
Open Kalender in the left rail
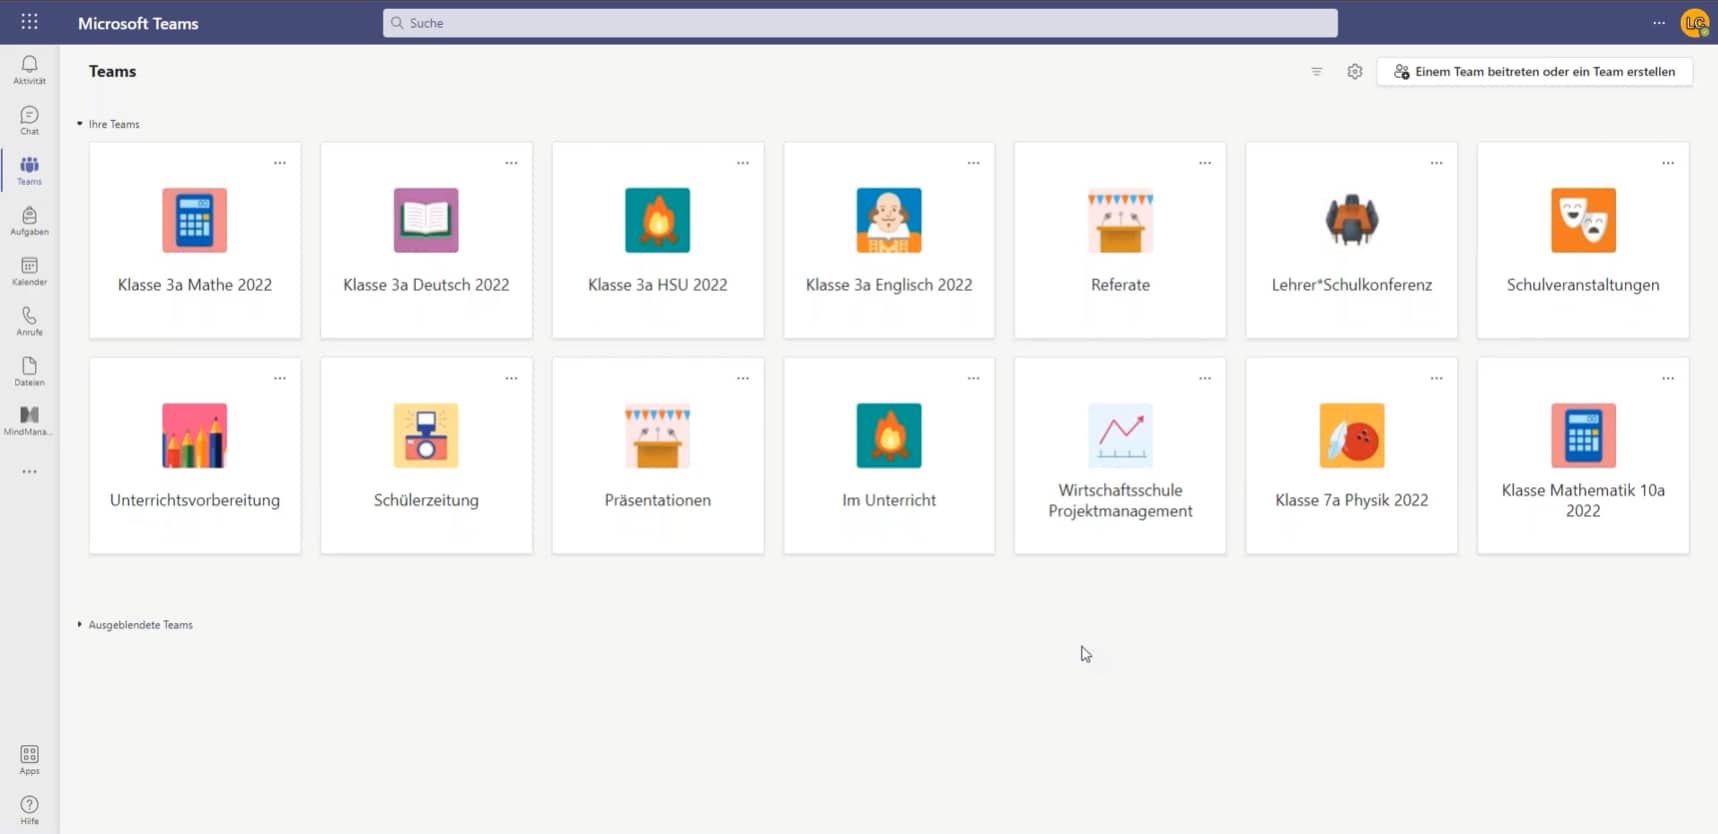coord(29,270)
